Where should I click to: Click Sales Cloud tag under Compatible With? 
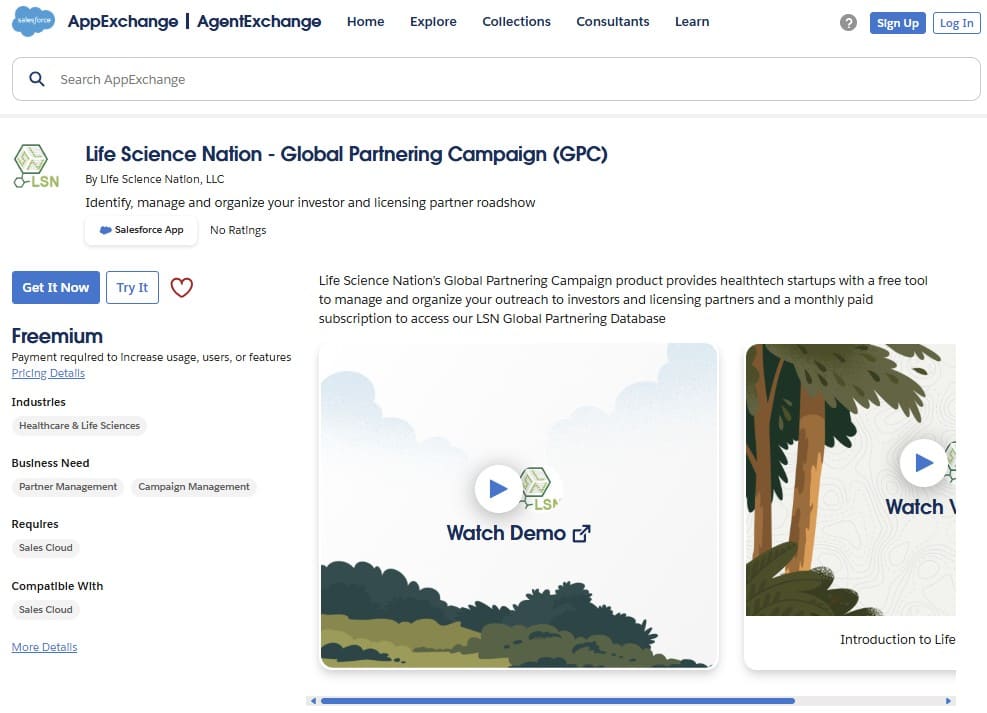tap(45, 609)
